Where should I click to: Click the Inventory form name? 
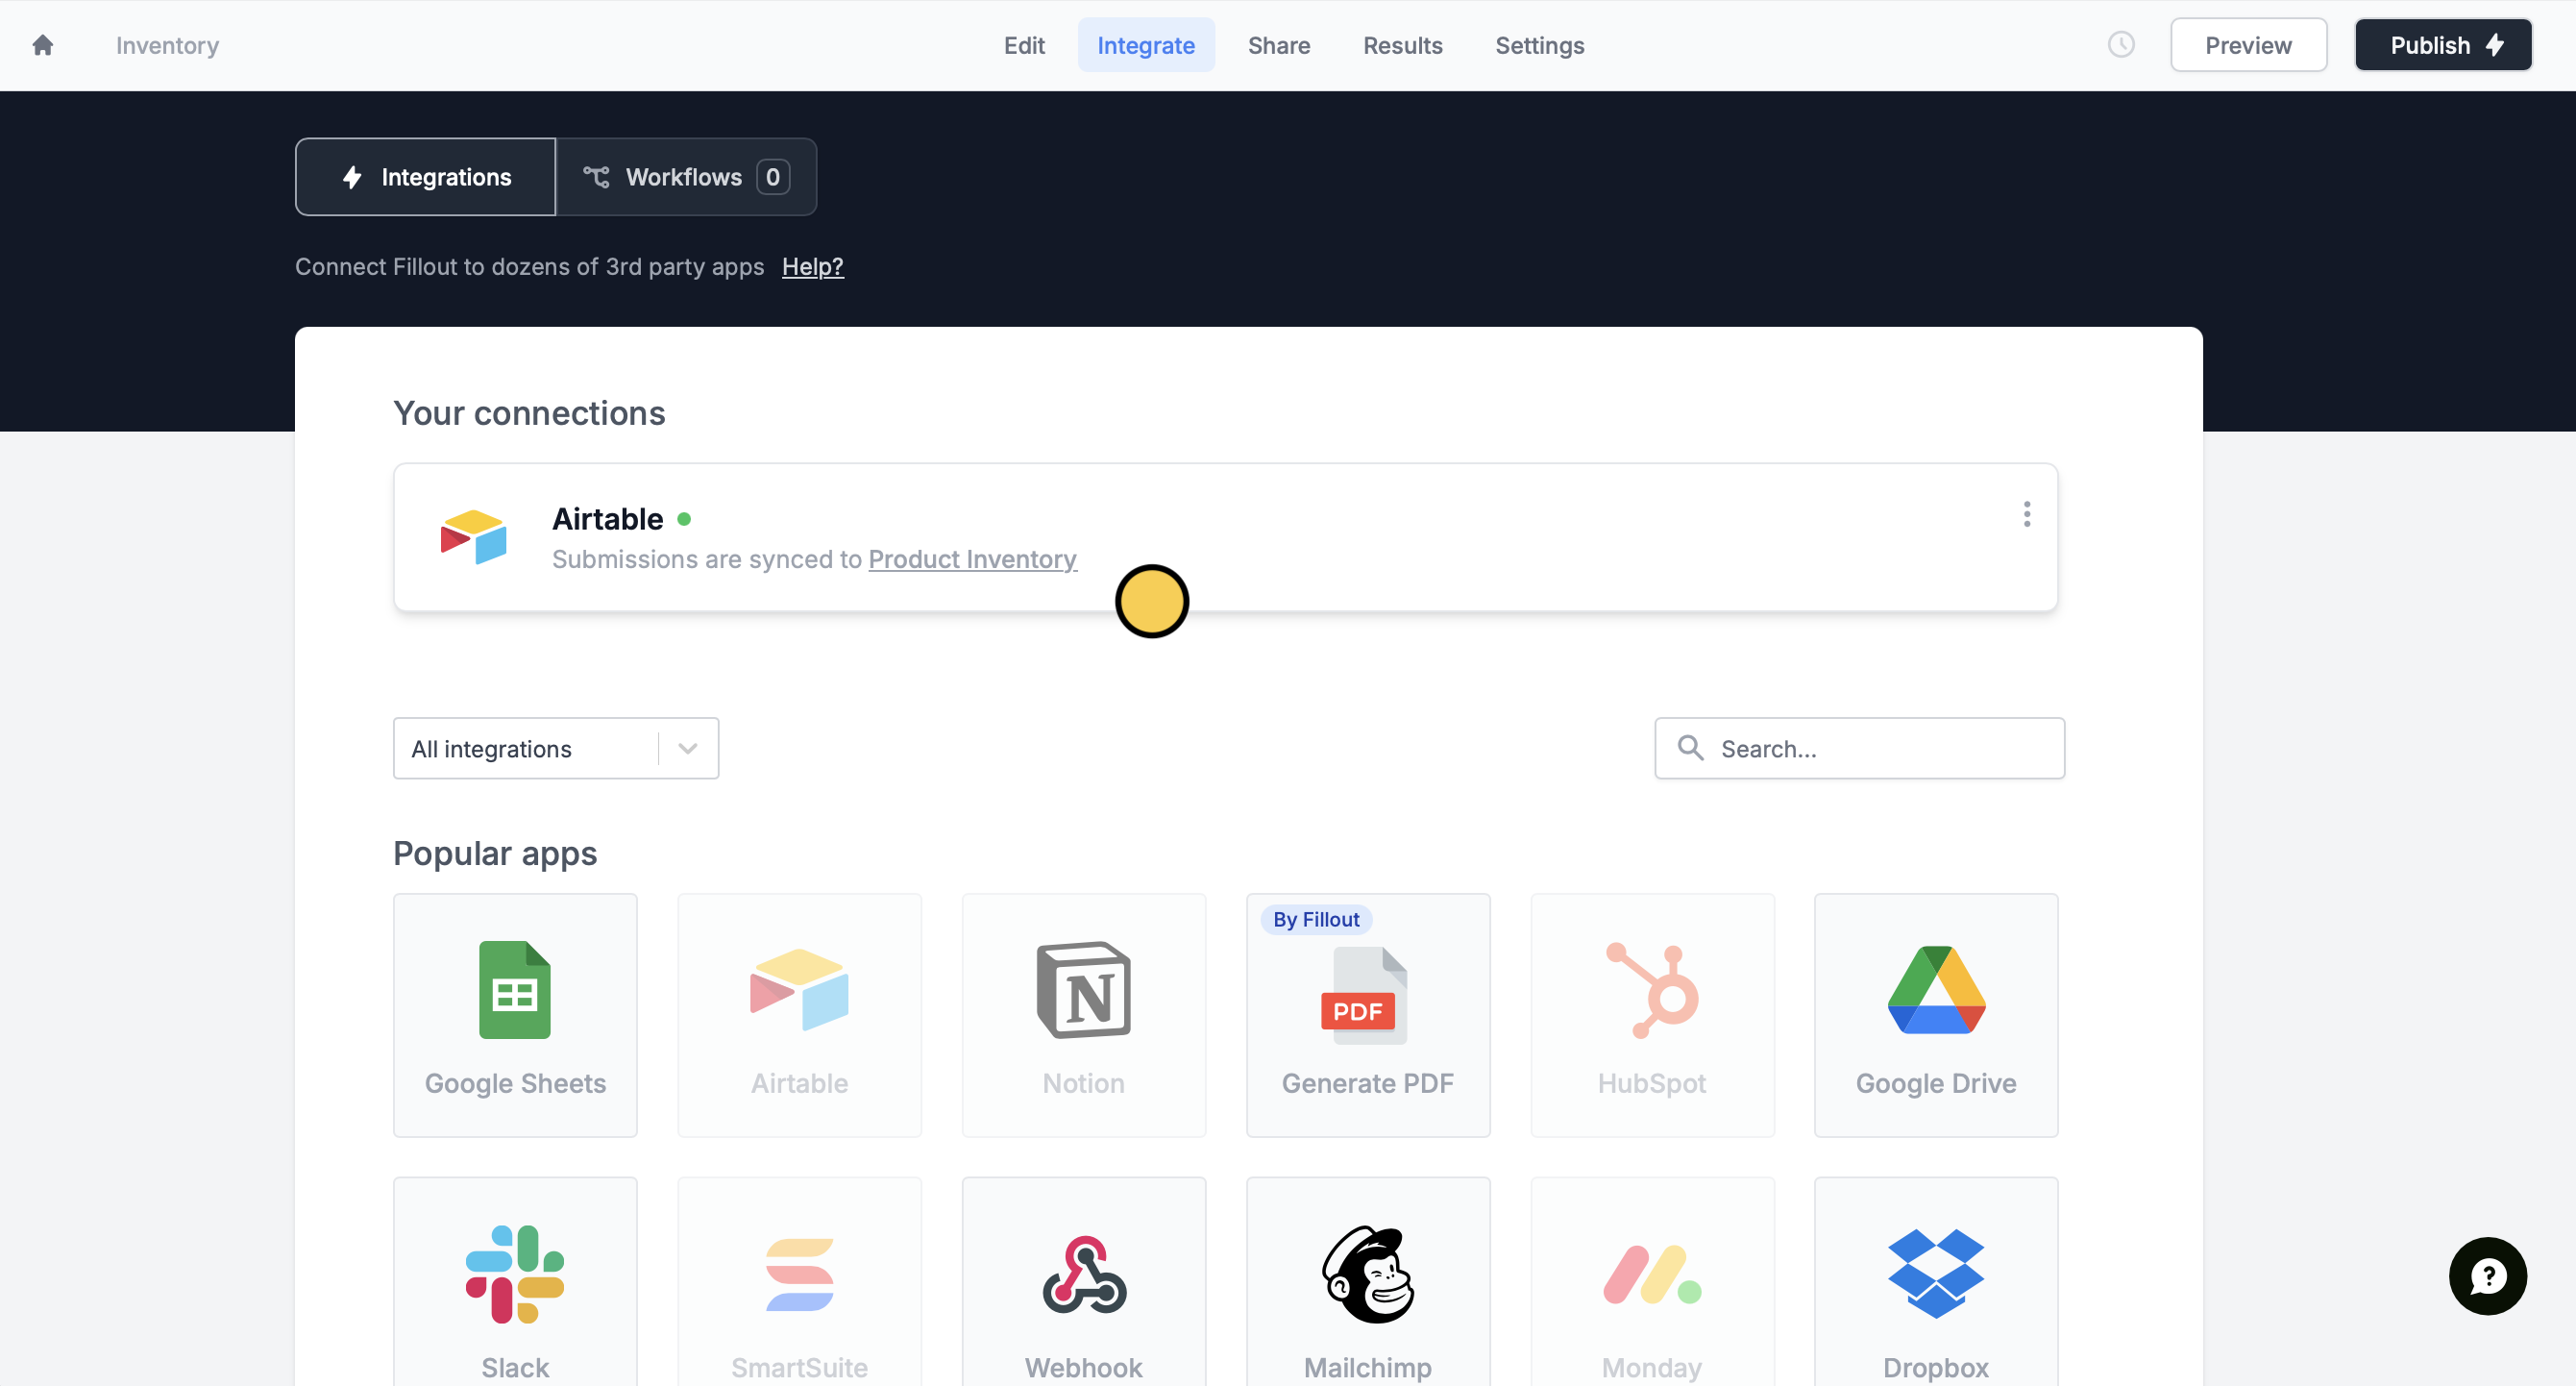coord(167,45)
